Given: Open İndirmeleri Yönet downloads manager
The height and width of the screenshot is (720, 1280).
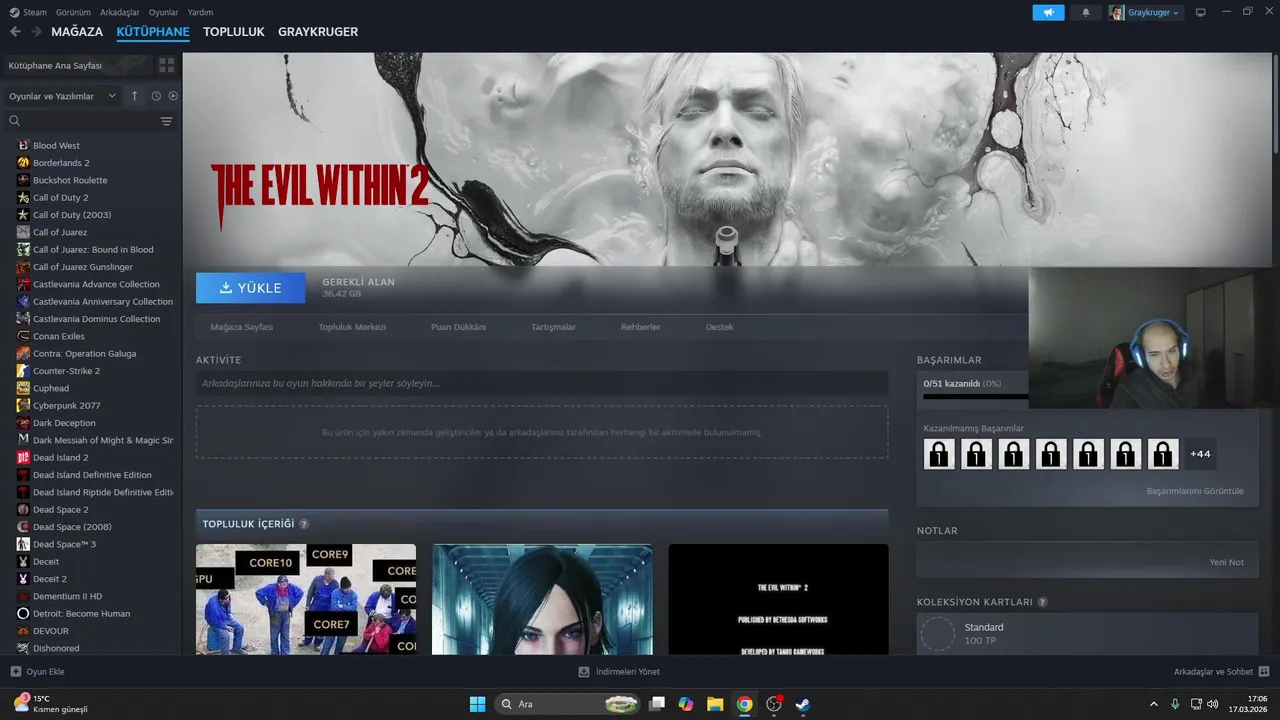Looking at the screenshot, I should [620, 672].
